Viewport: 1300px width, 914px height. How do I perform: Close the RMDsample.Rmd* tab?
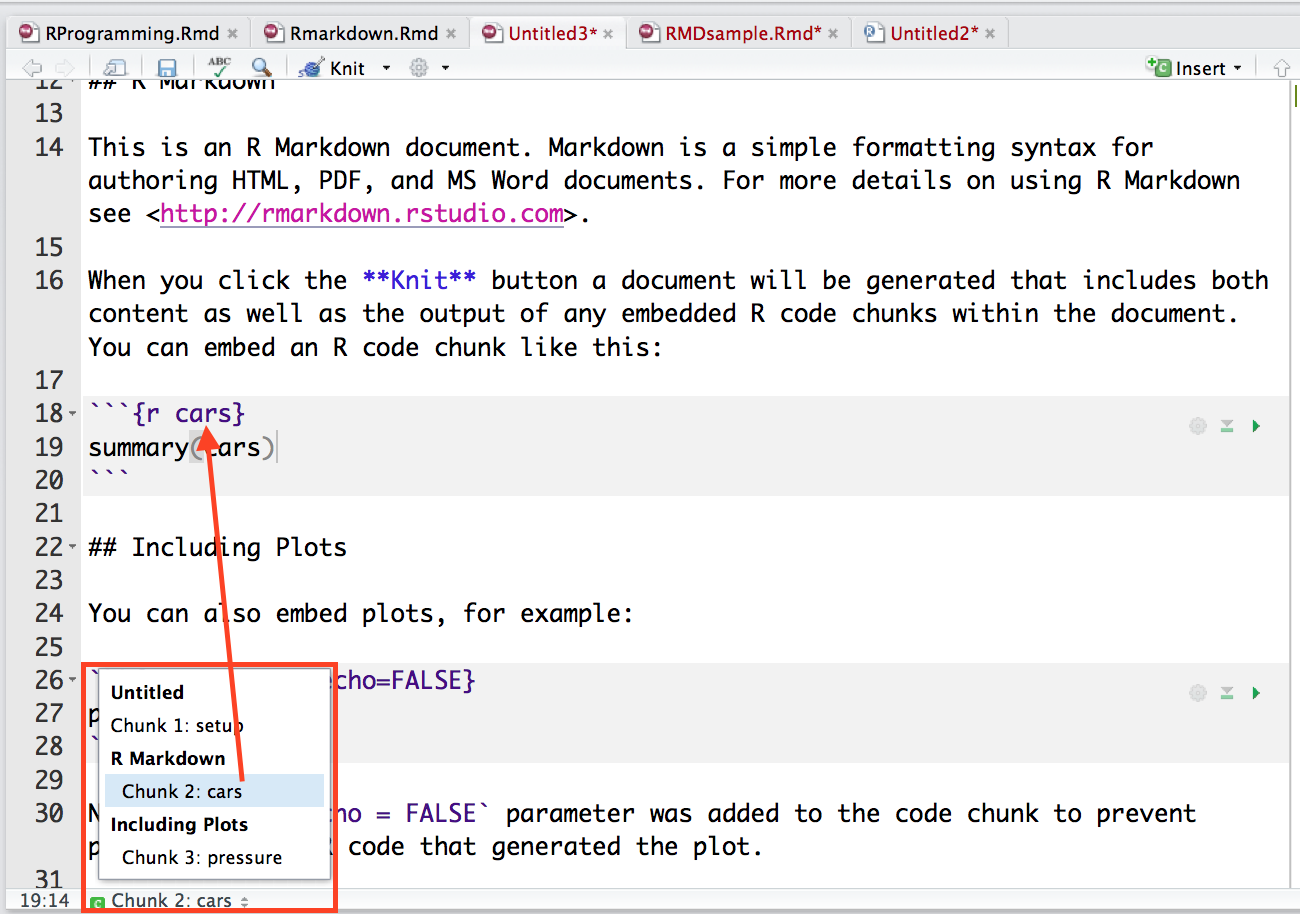[x=832, y=34]
